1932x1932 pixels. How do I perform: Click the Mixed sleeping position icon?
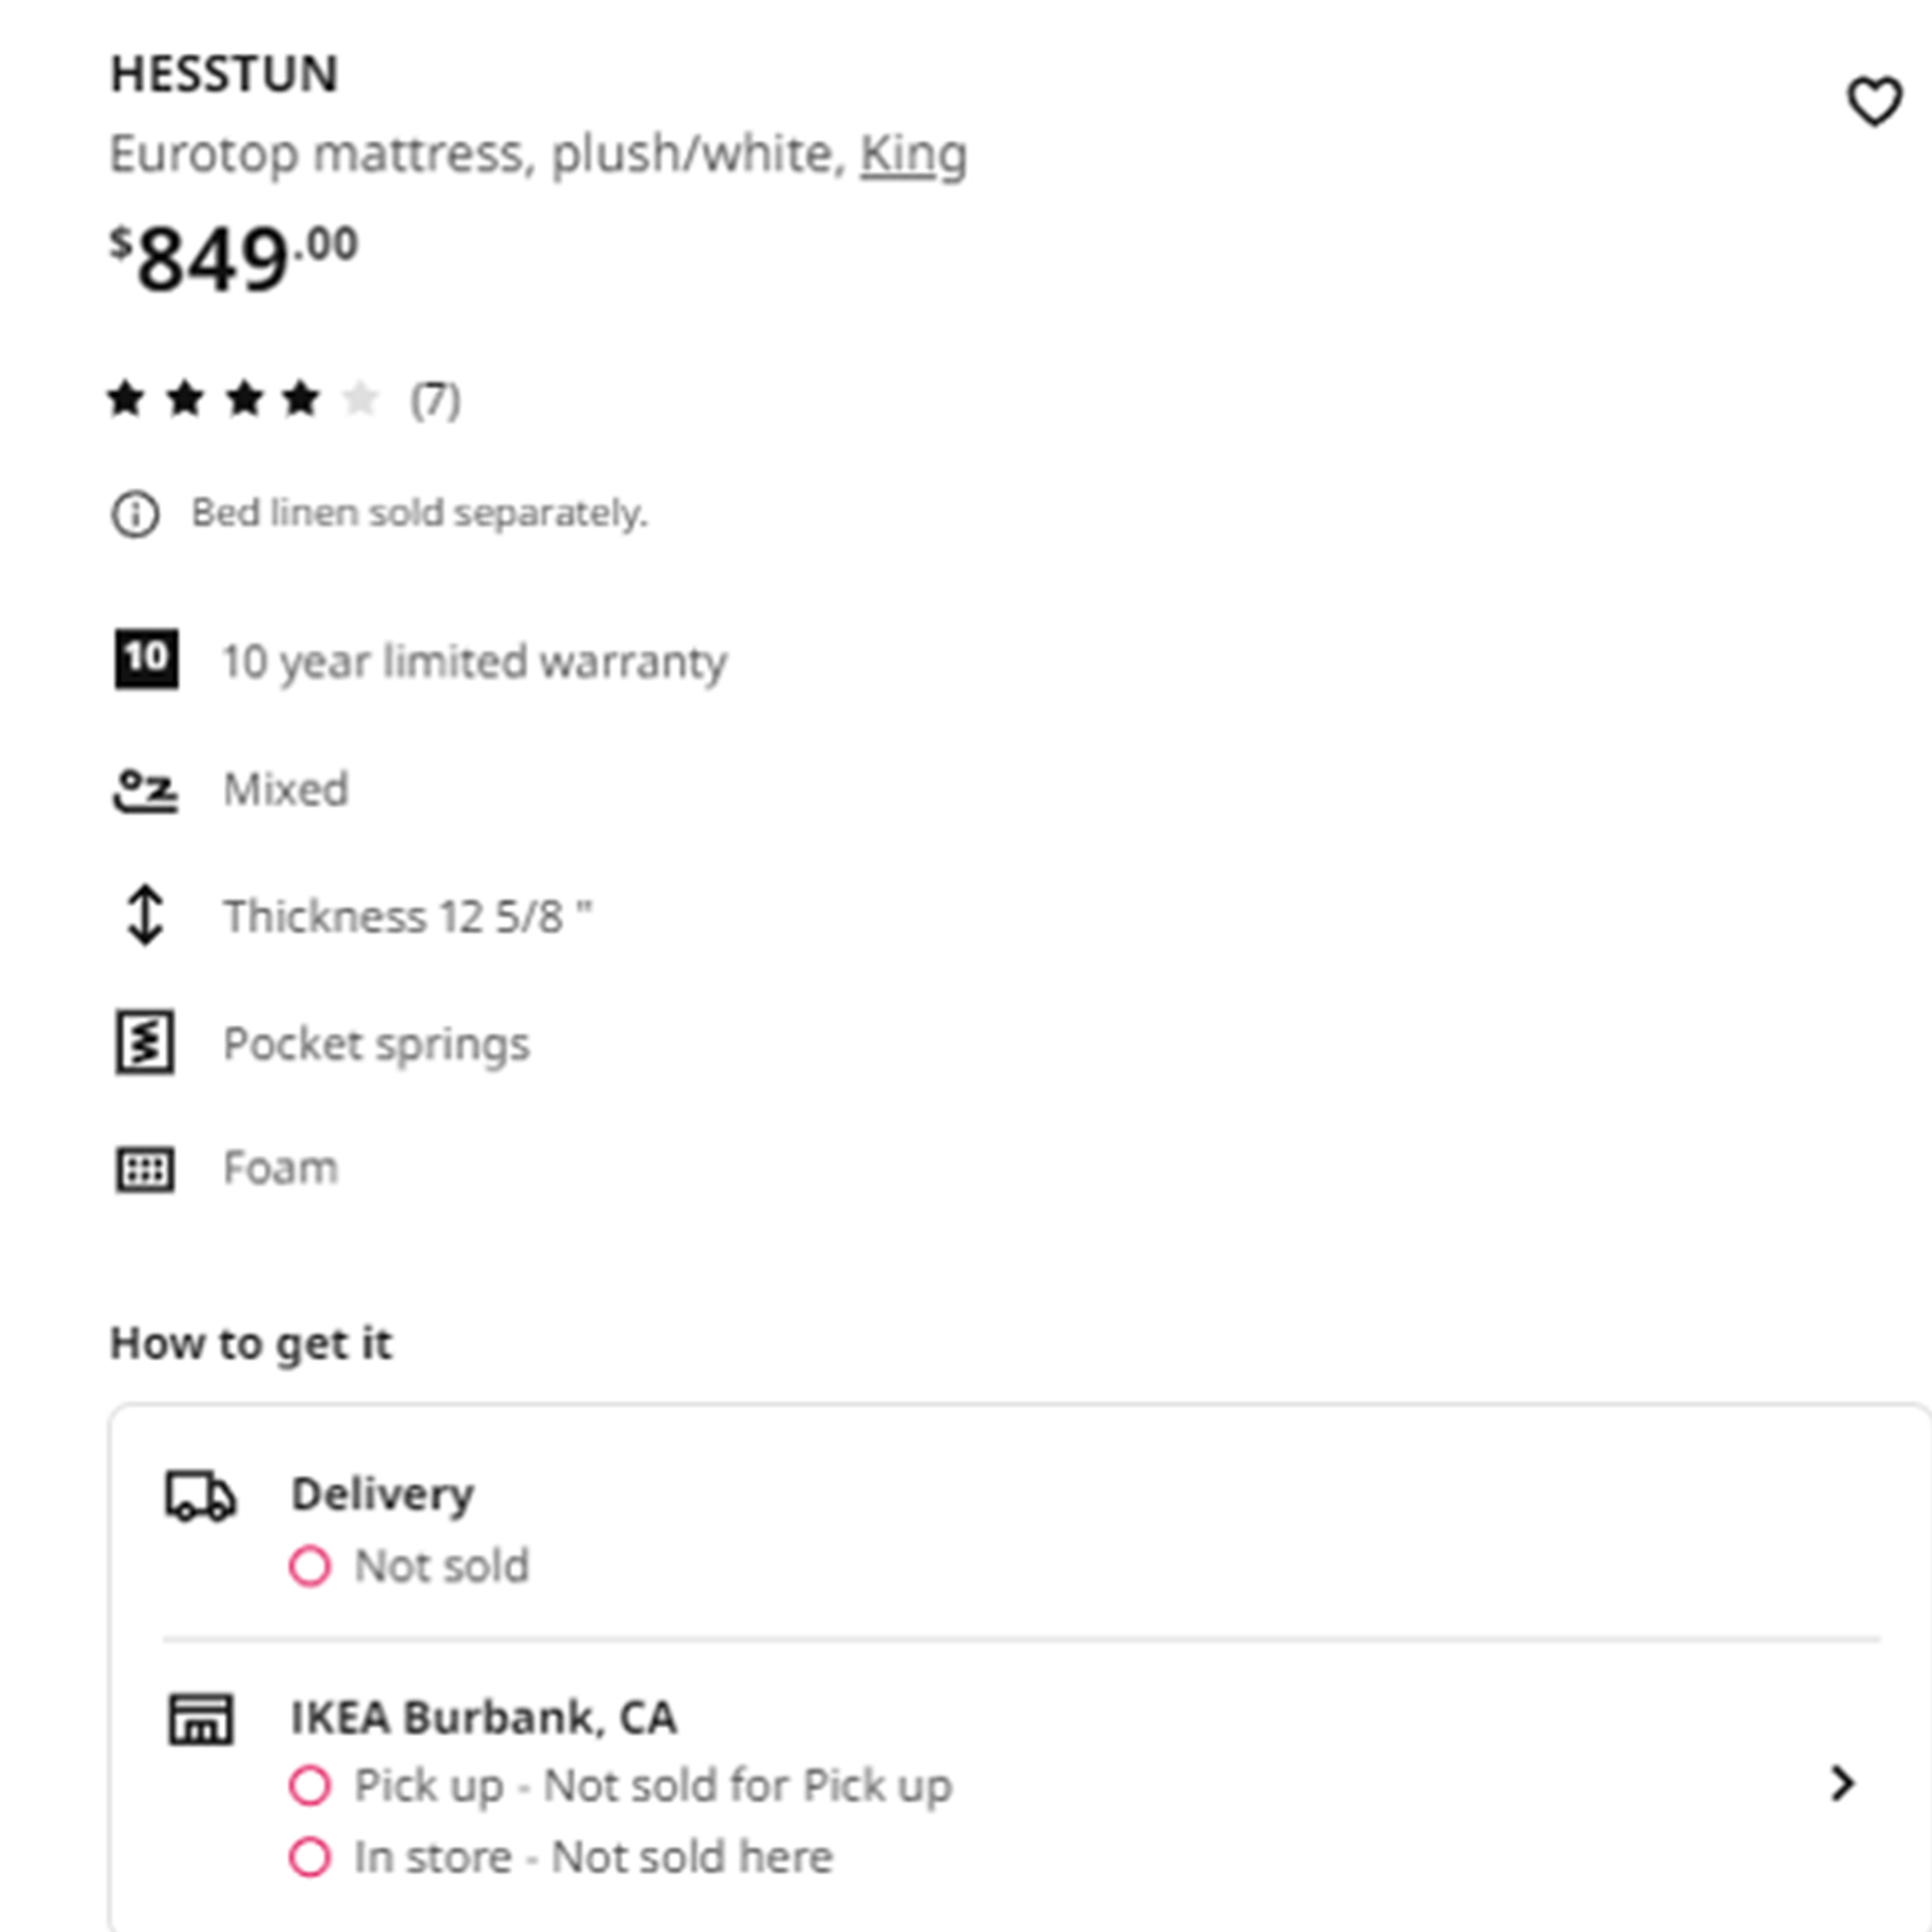pyautogui.click(x=146, y=790)
